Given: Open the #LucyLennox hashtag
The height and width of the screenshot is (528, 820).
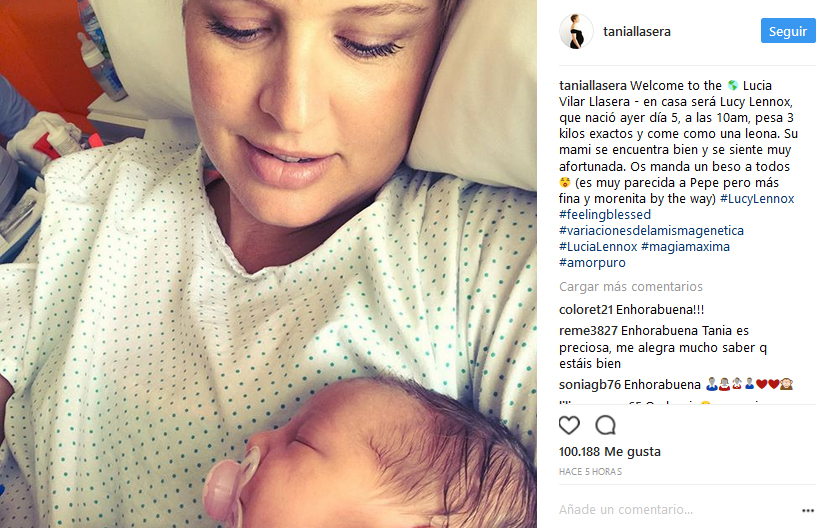Looking at the screenshot, I should (757, 199).
